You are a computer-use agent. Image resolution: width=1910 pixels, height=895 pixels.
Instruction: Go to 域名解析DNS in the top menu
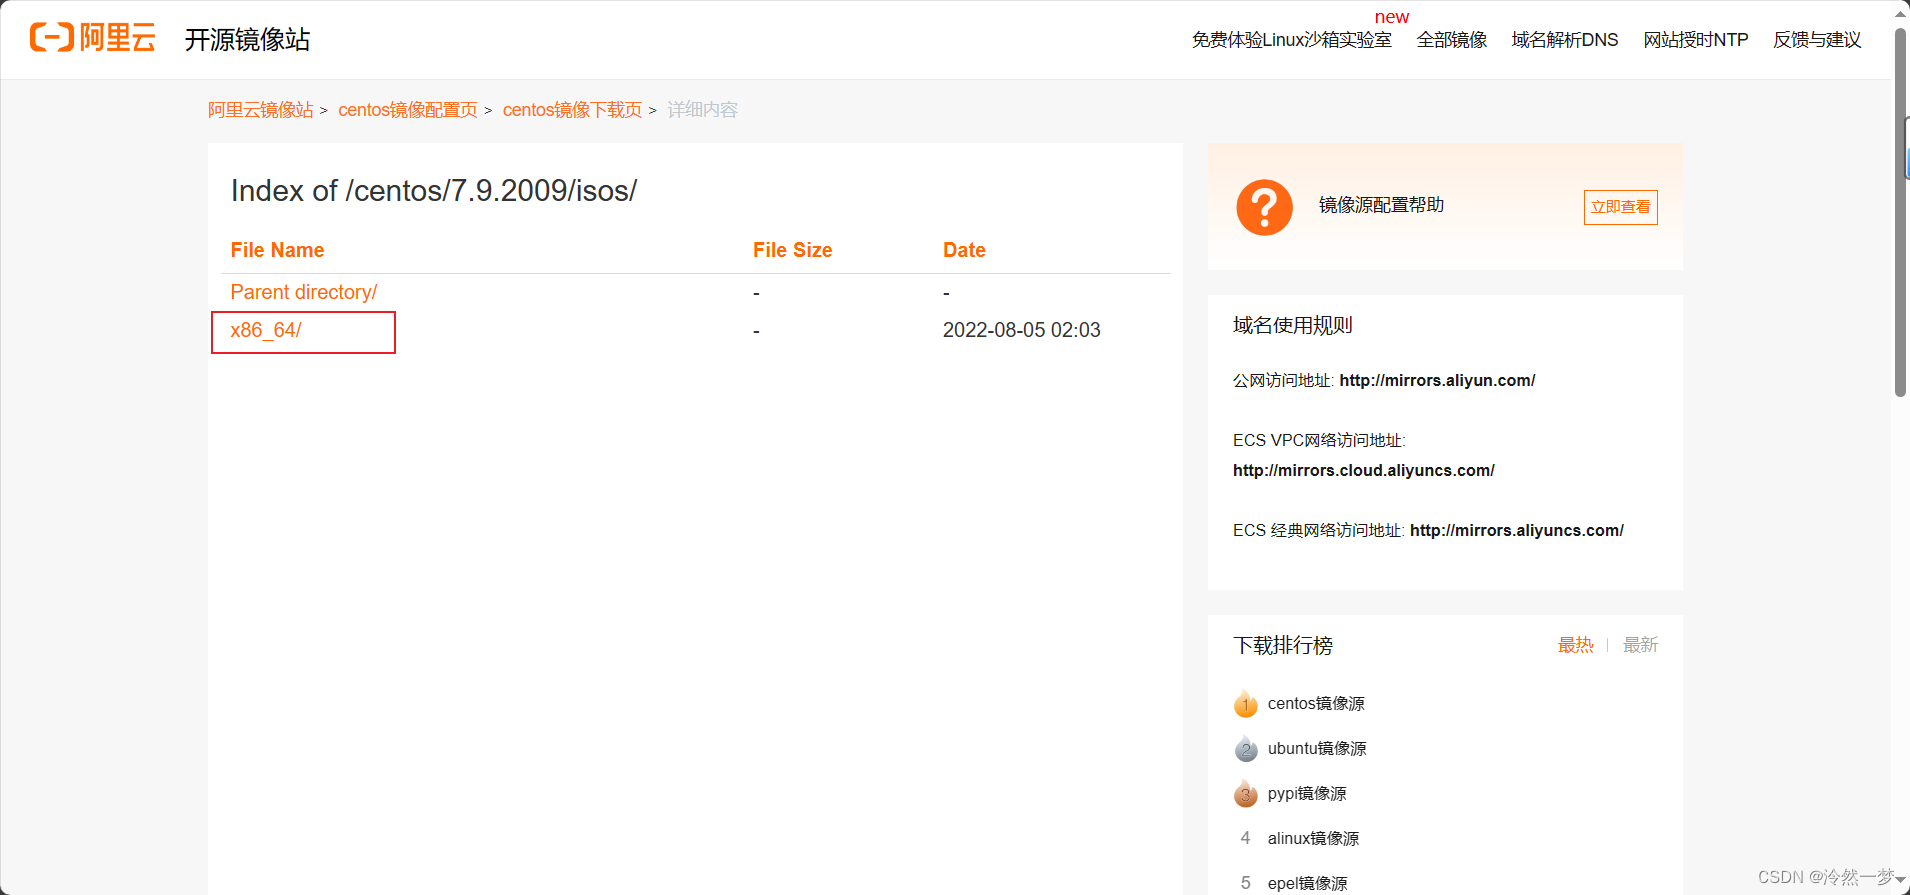[x=1564, y=40]
